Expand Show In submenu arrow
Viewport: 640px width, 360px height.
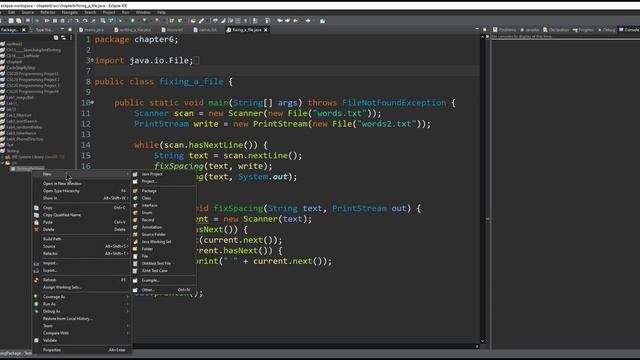pyautogui.click(x=128, y=198)
